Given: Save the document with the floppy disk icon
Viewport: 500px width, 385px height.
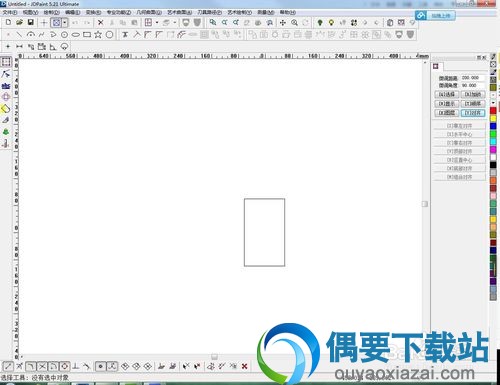Looking at the screenshot, I should (x=31, y=22).
